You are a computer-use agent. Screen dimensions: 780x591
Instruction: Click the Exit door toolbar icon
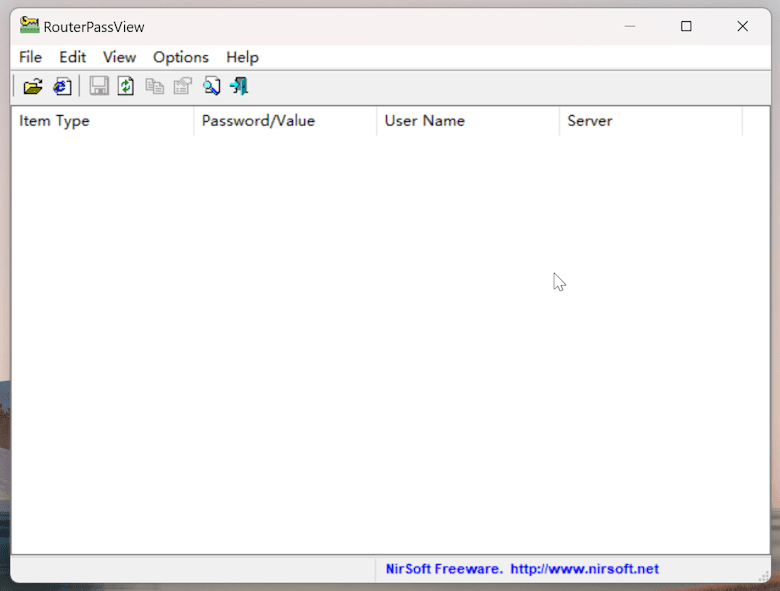point(239,86)
